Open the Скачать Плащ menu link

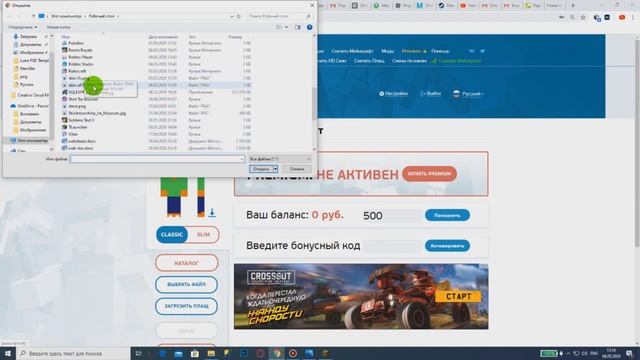click(x=369, y=61)
